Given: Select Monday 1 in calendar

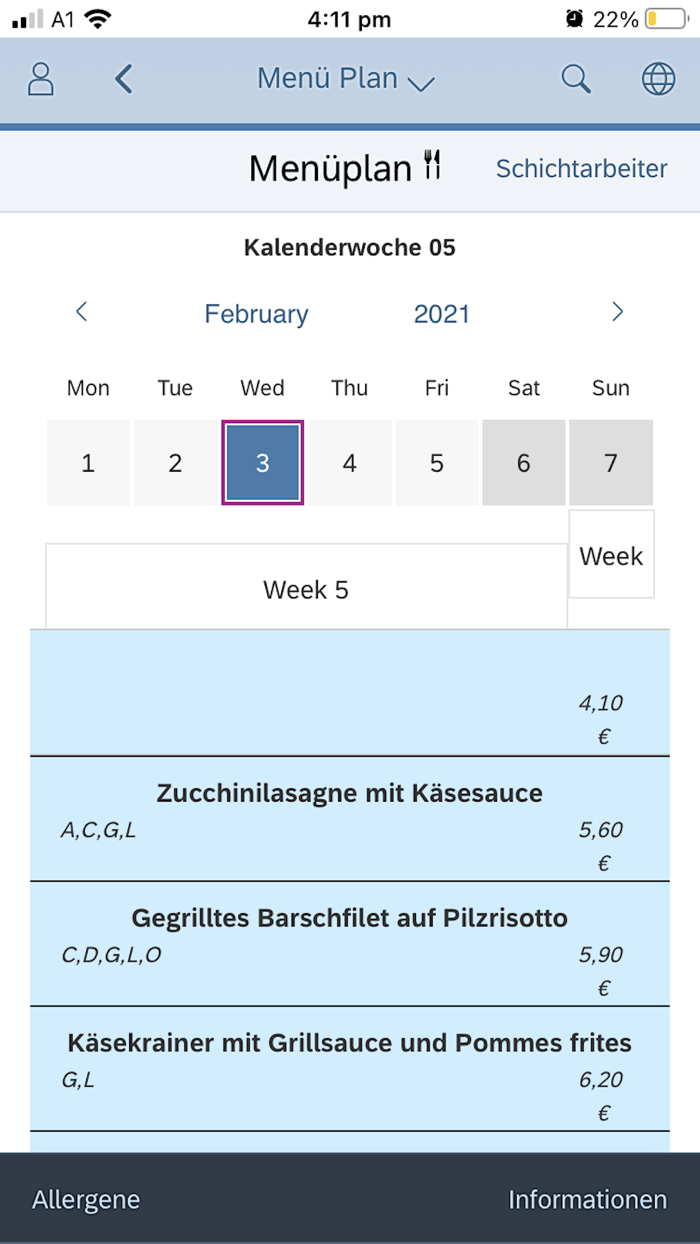Looking at the screenshot, I should (88, 463).
